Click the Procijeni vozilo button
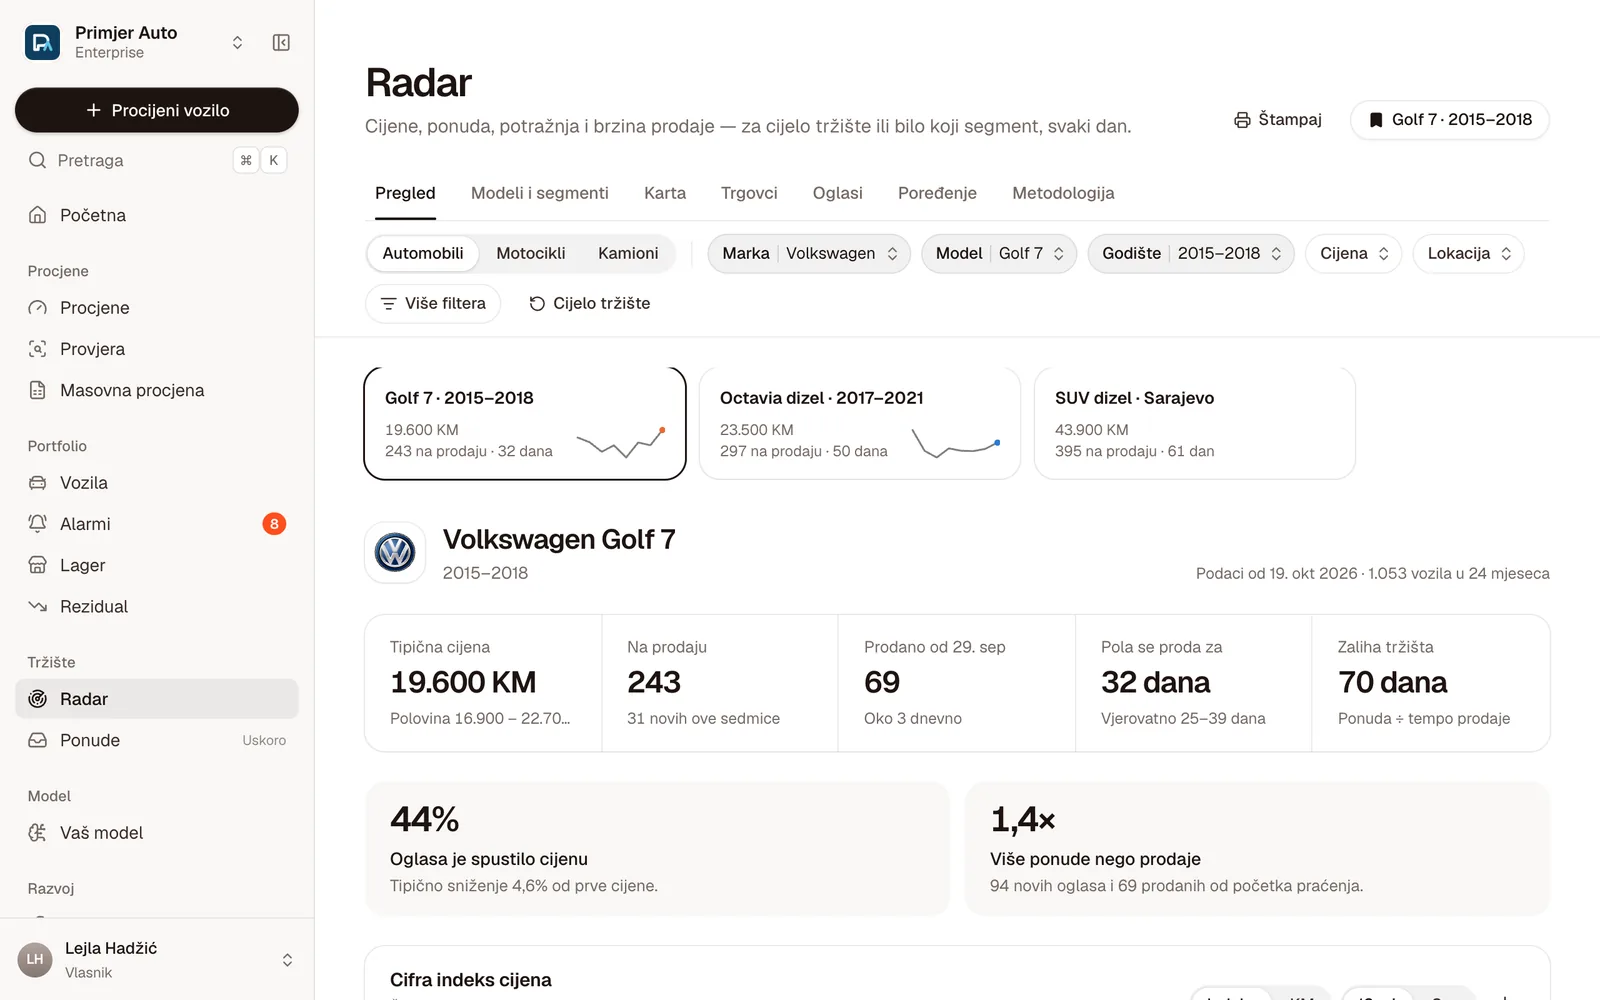The width and height of the screenshot is (1600, 1000). (157, 110)
